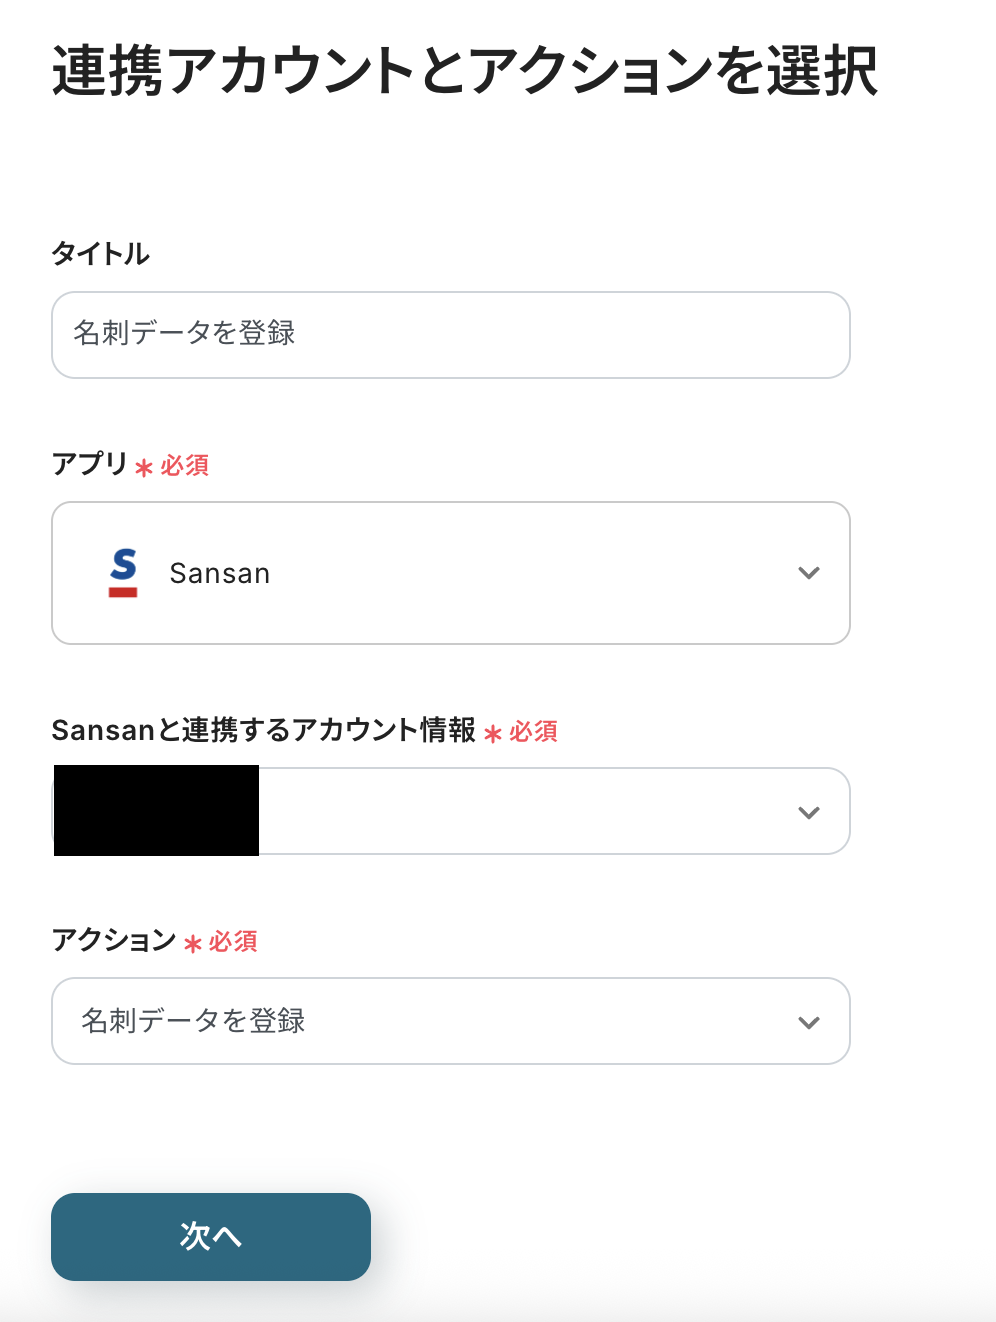
Task: Click the 必須 marker beside アクション
Action: (233, 942)
